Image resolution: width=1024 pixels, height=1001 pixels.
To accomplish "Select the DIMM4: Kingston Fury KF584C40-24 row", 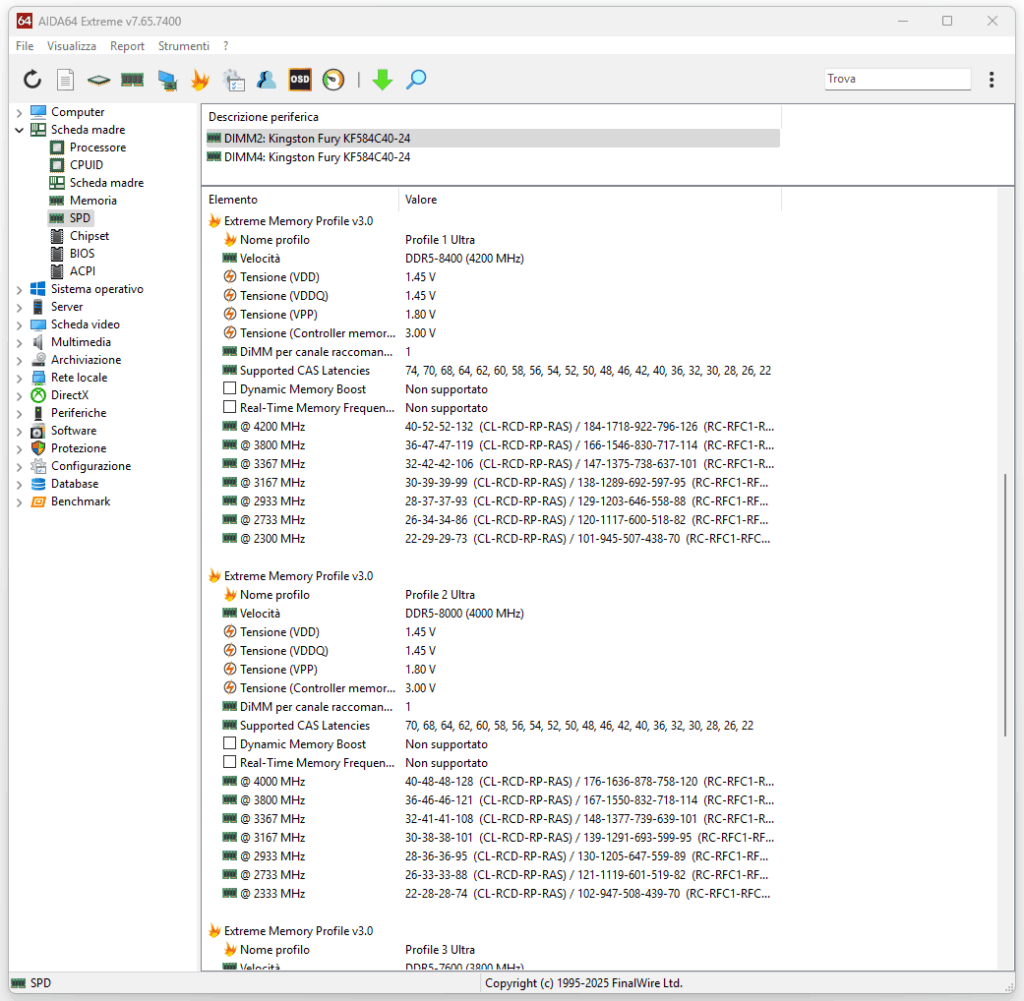I will click(492, 157).
